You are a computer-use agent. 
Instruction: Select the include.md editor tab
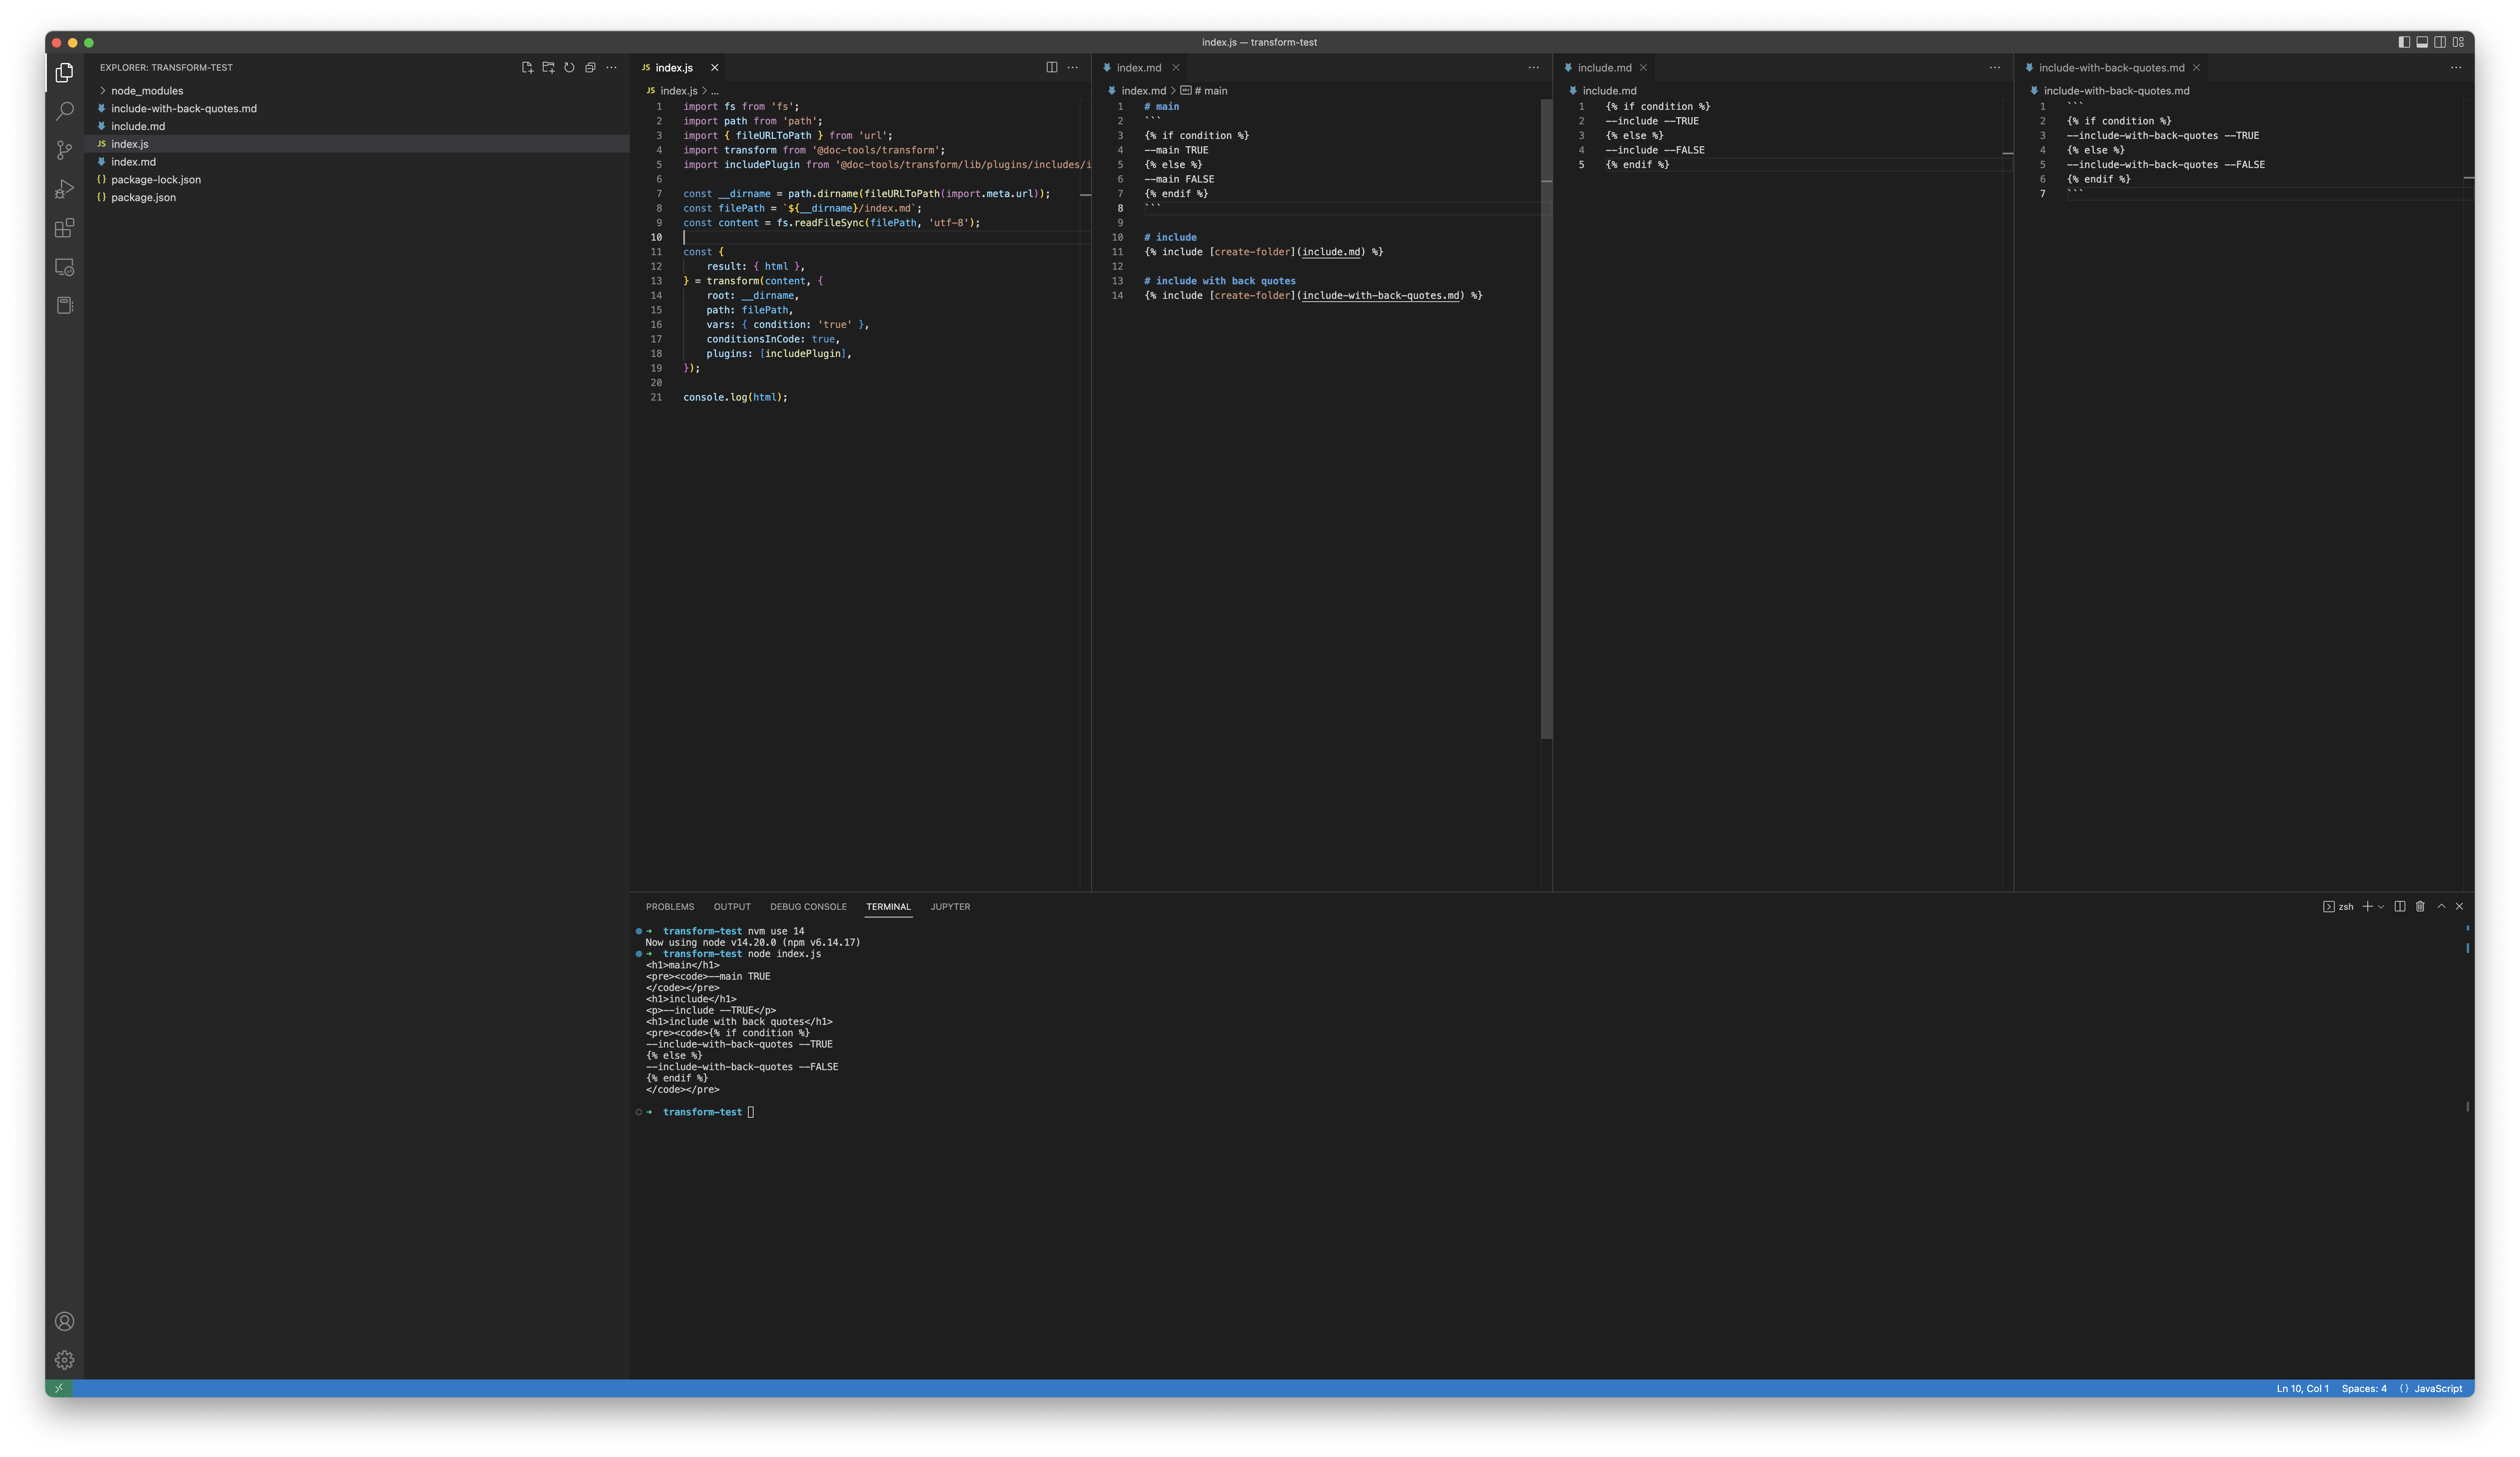(x=1604, y=67)
